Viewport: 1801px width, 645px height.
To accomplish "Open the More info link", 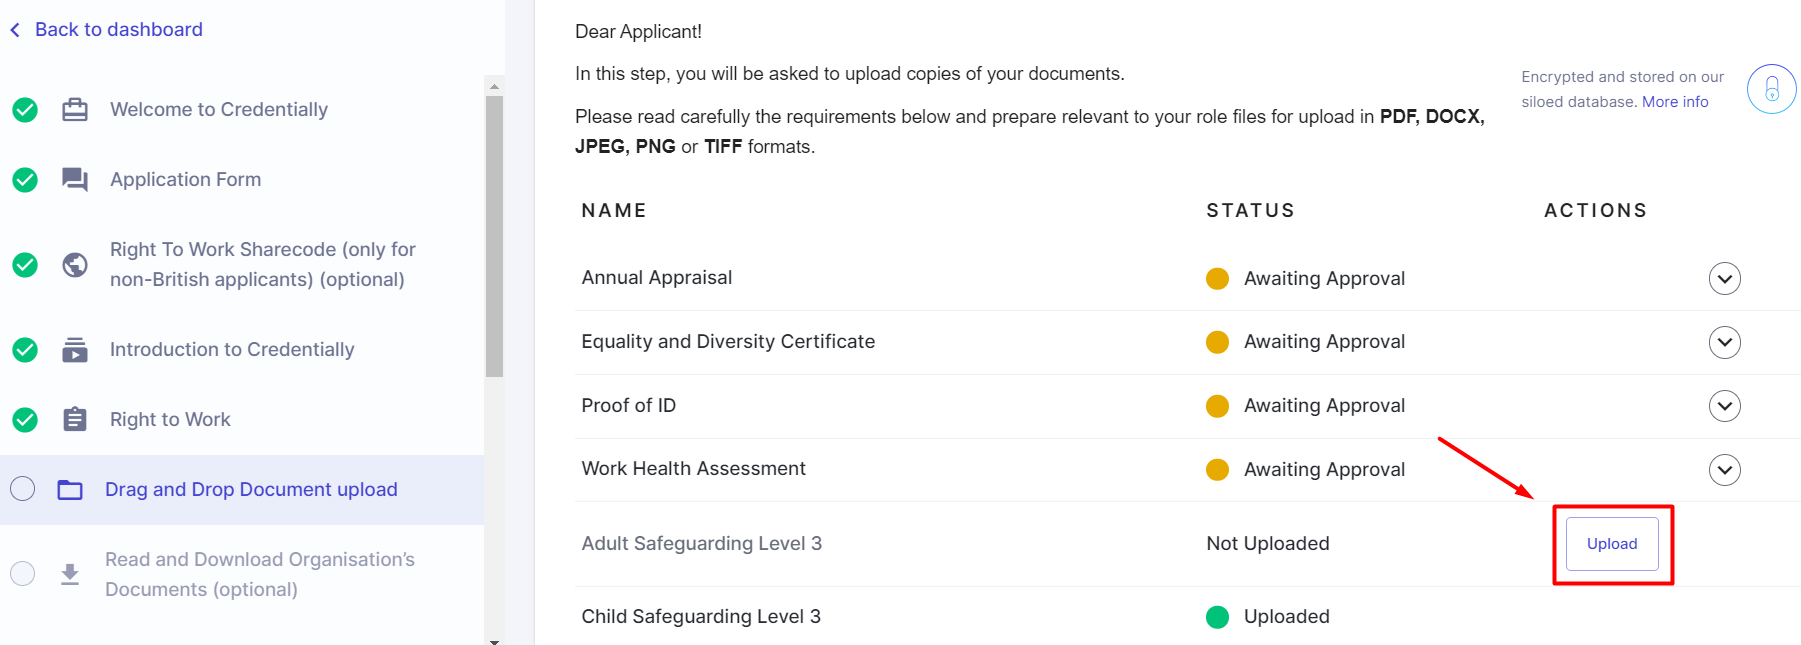I will coord(1674,101).
